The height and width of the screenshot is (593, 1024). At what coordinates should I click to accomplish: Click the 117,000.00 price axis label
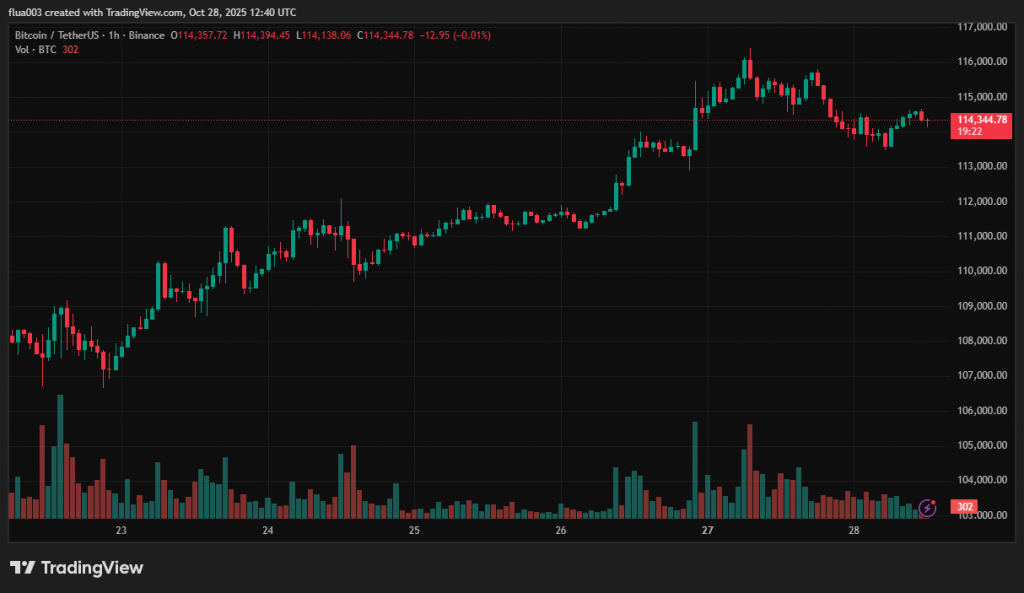click(980, 27)
